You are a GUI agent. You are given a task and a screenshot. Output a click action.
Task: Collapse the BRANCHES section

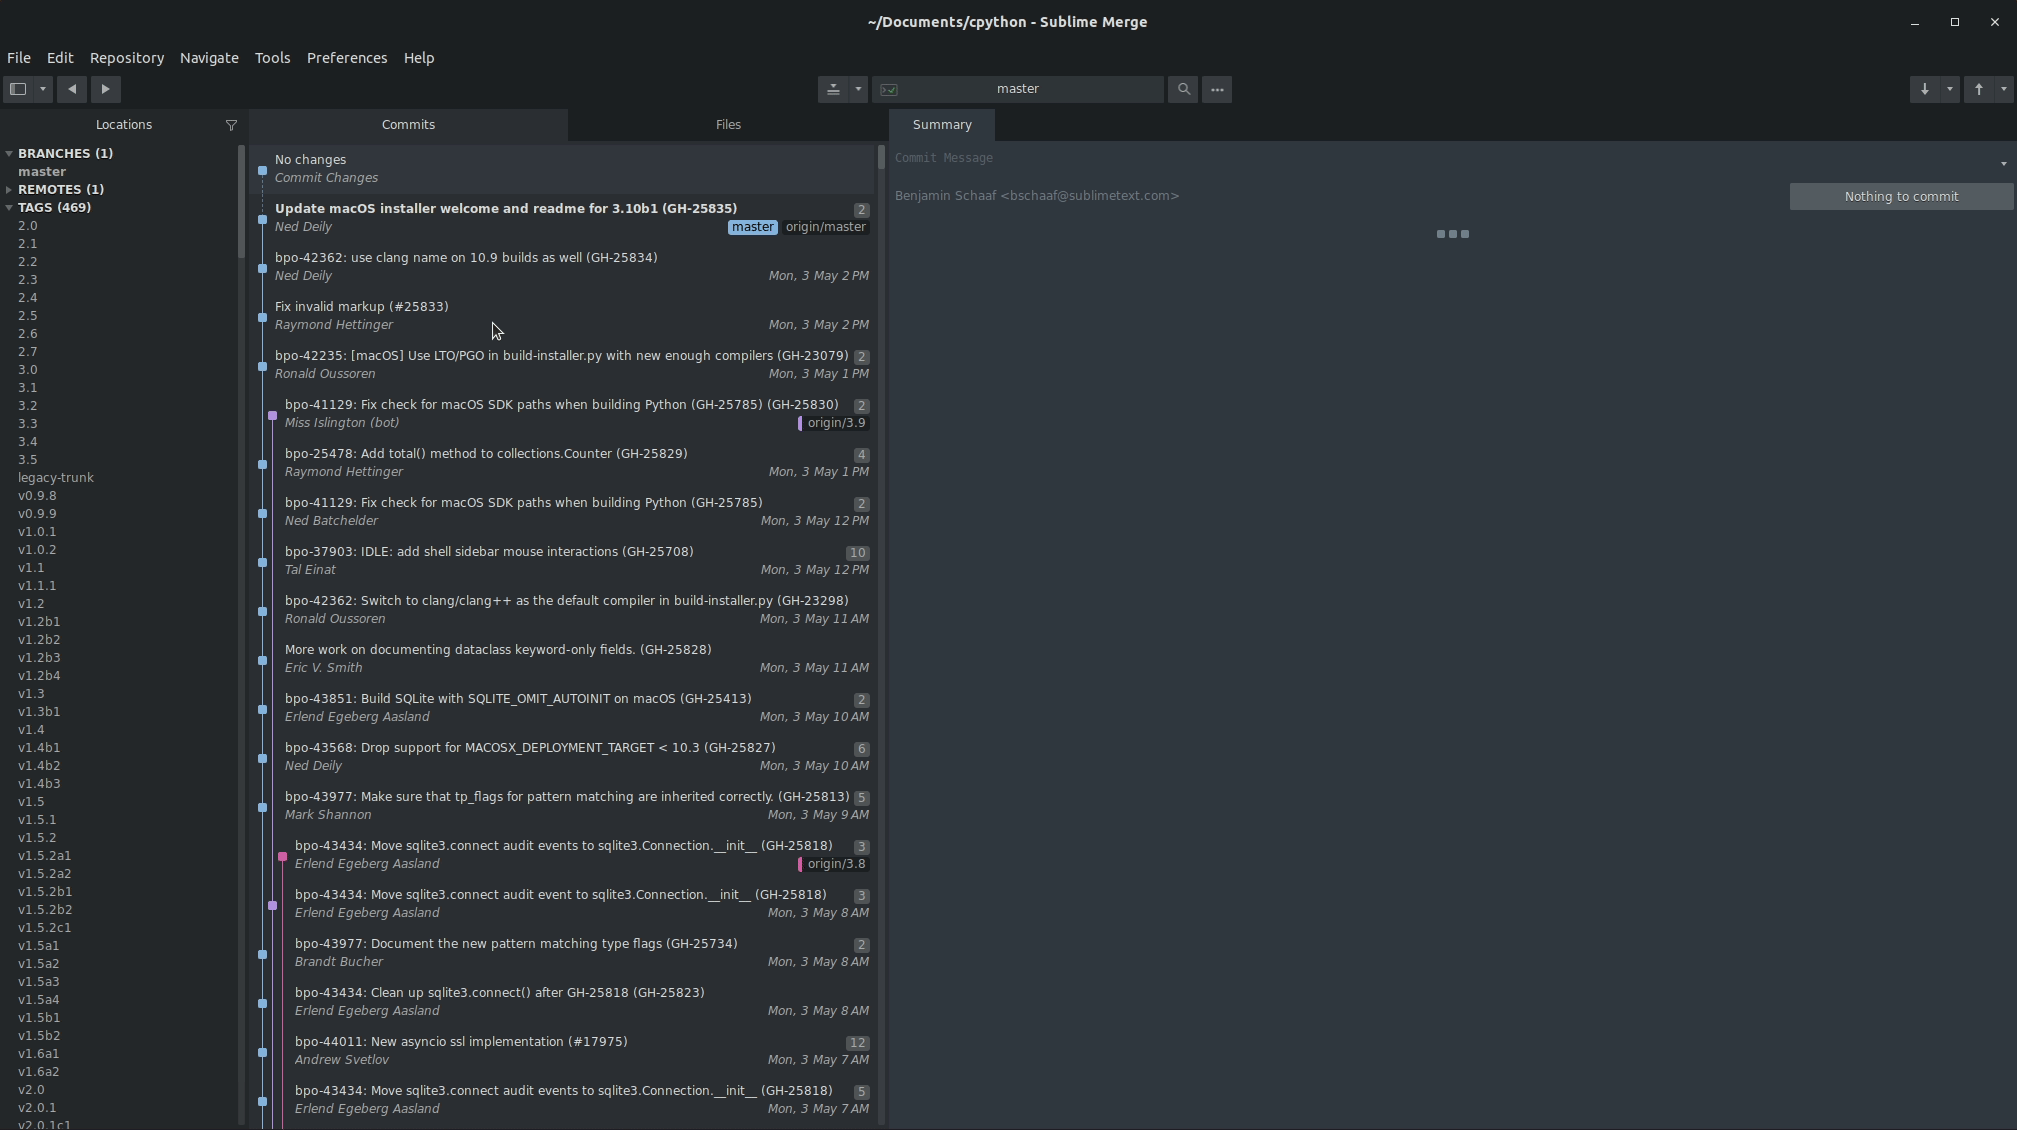pos(9,153)
